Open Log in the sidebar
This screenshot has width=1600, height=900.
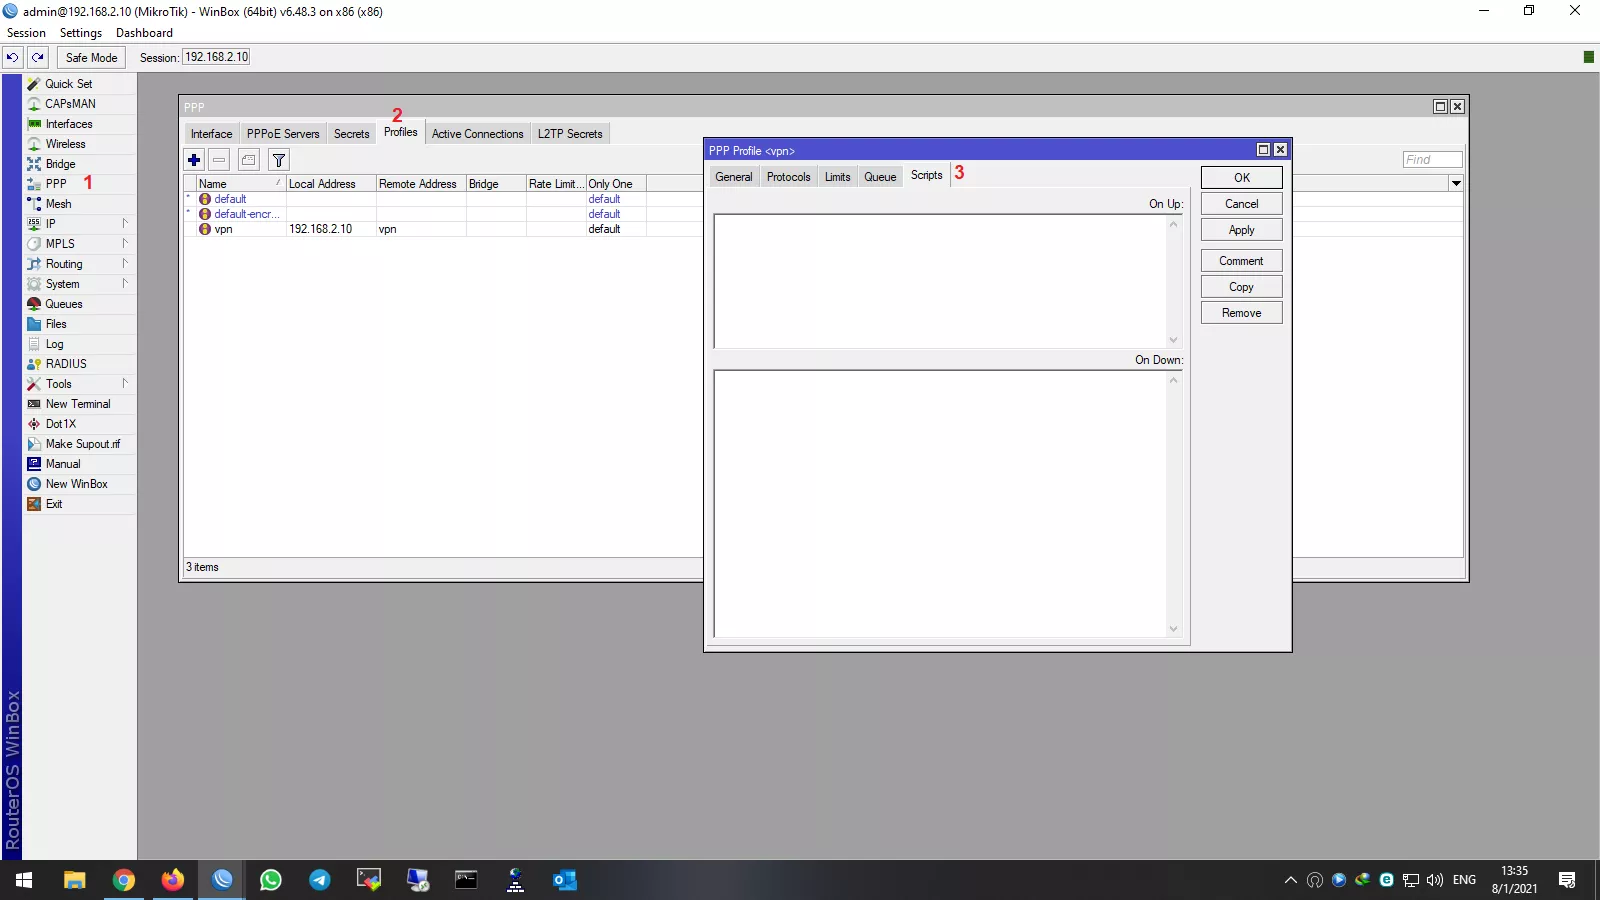(x=54, y=344)
